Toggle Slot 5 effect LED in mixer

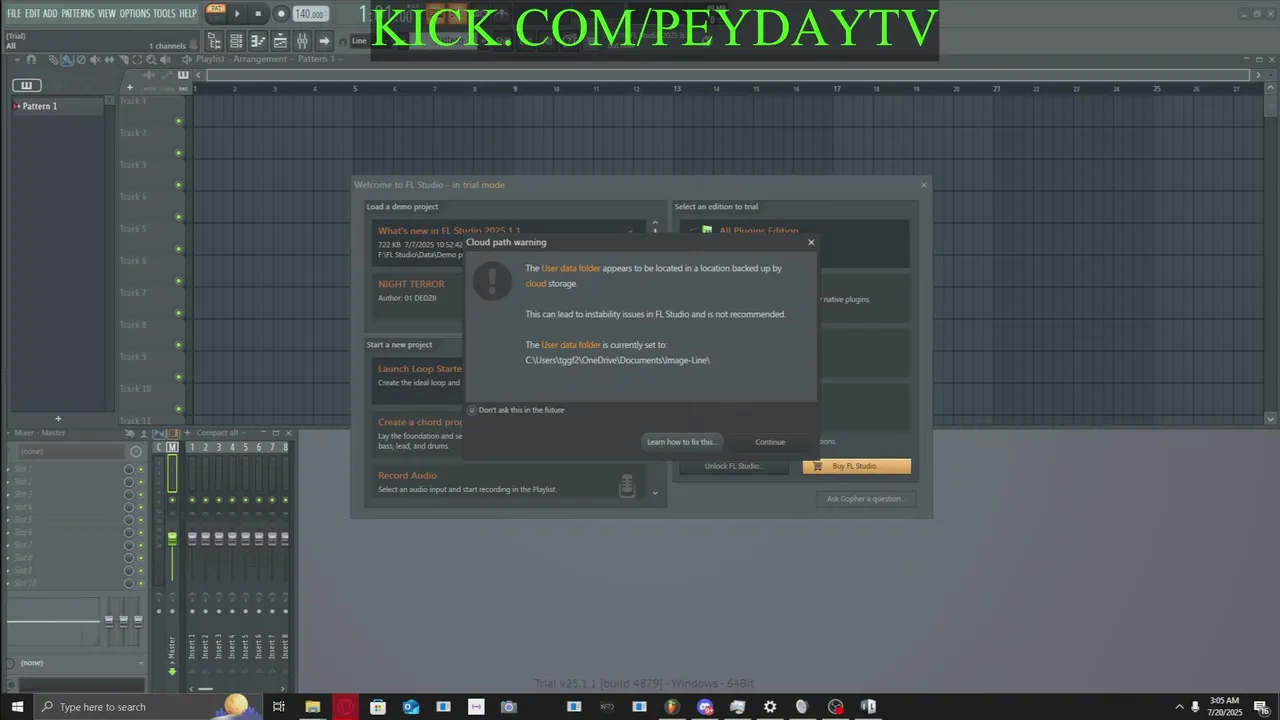(x=141, y=520)
